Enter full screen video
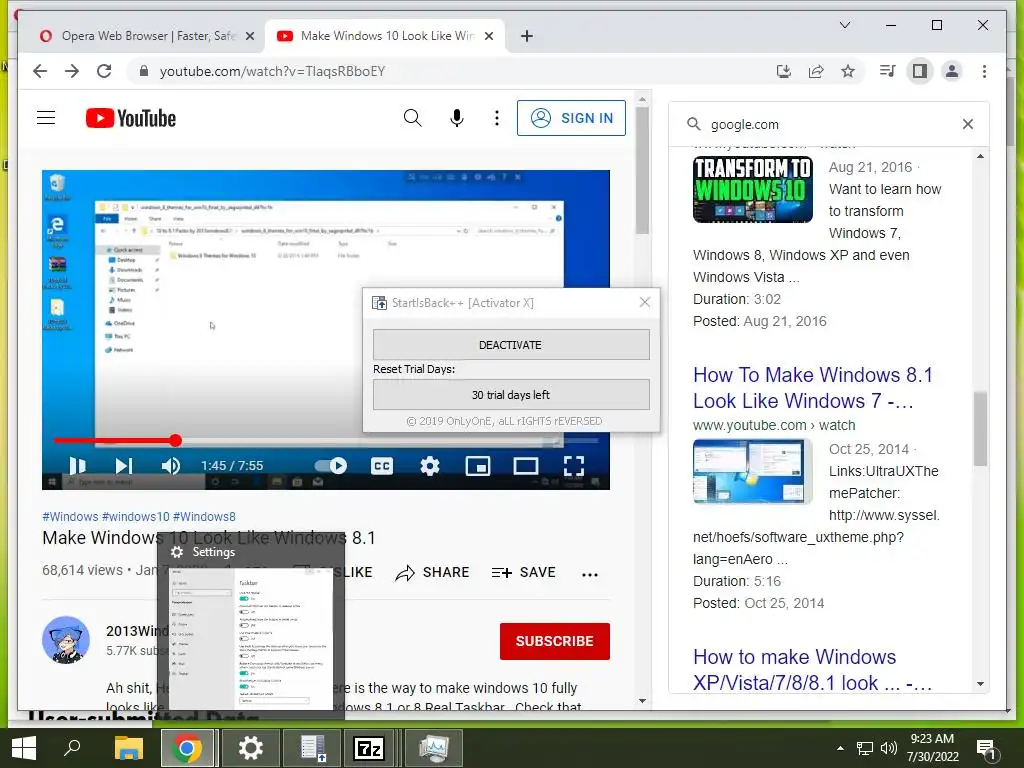 (x=573, y=466)
